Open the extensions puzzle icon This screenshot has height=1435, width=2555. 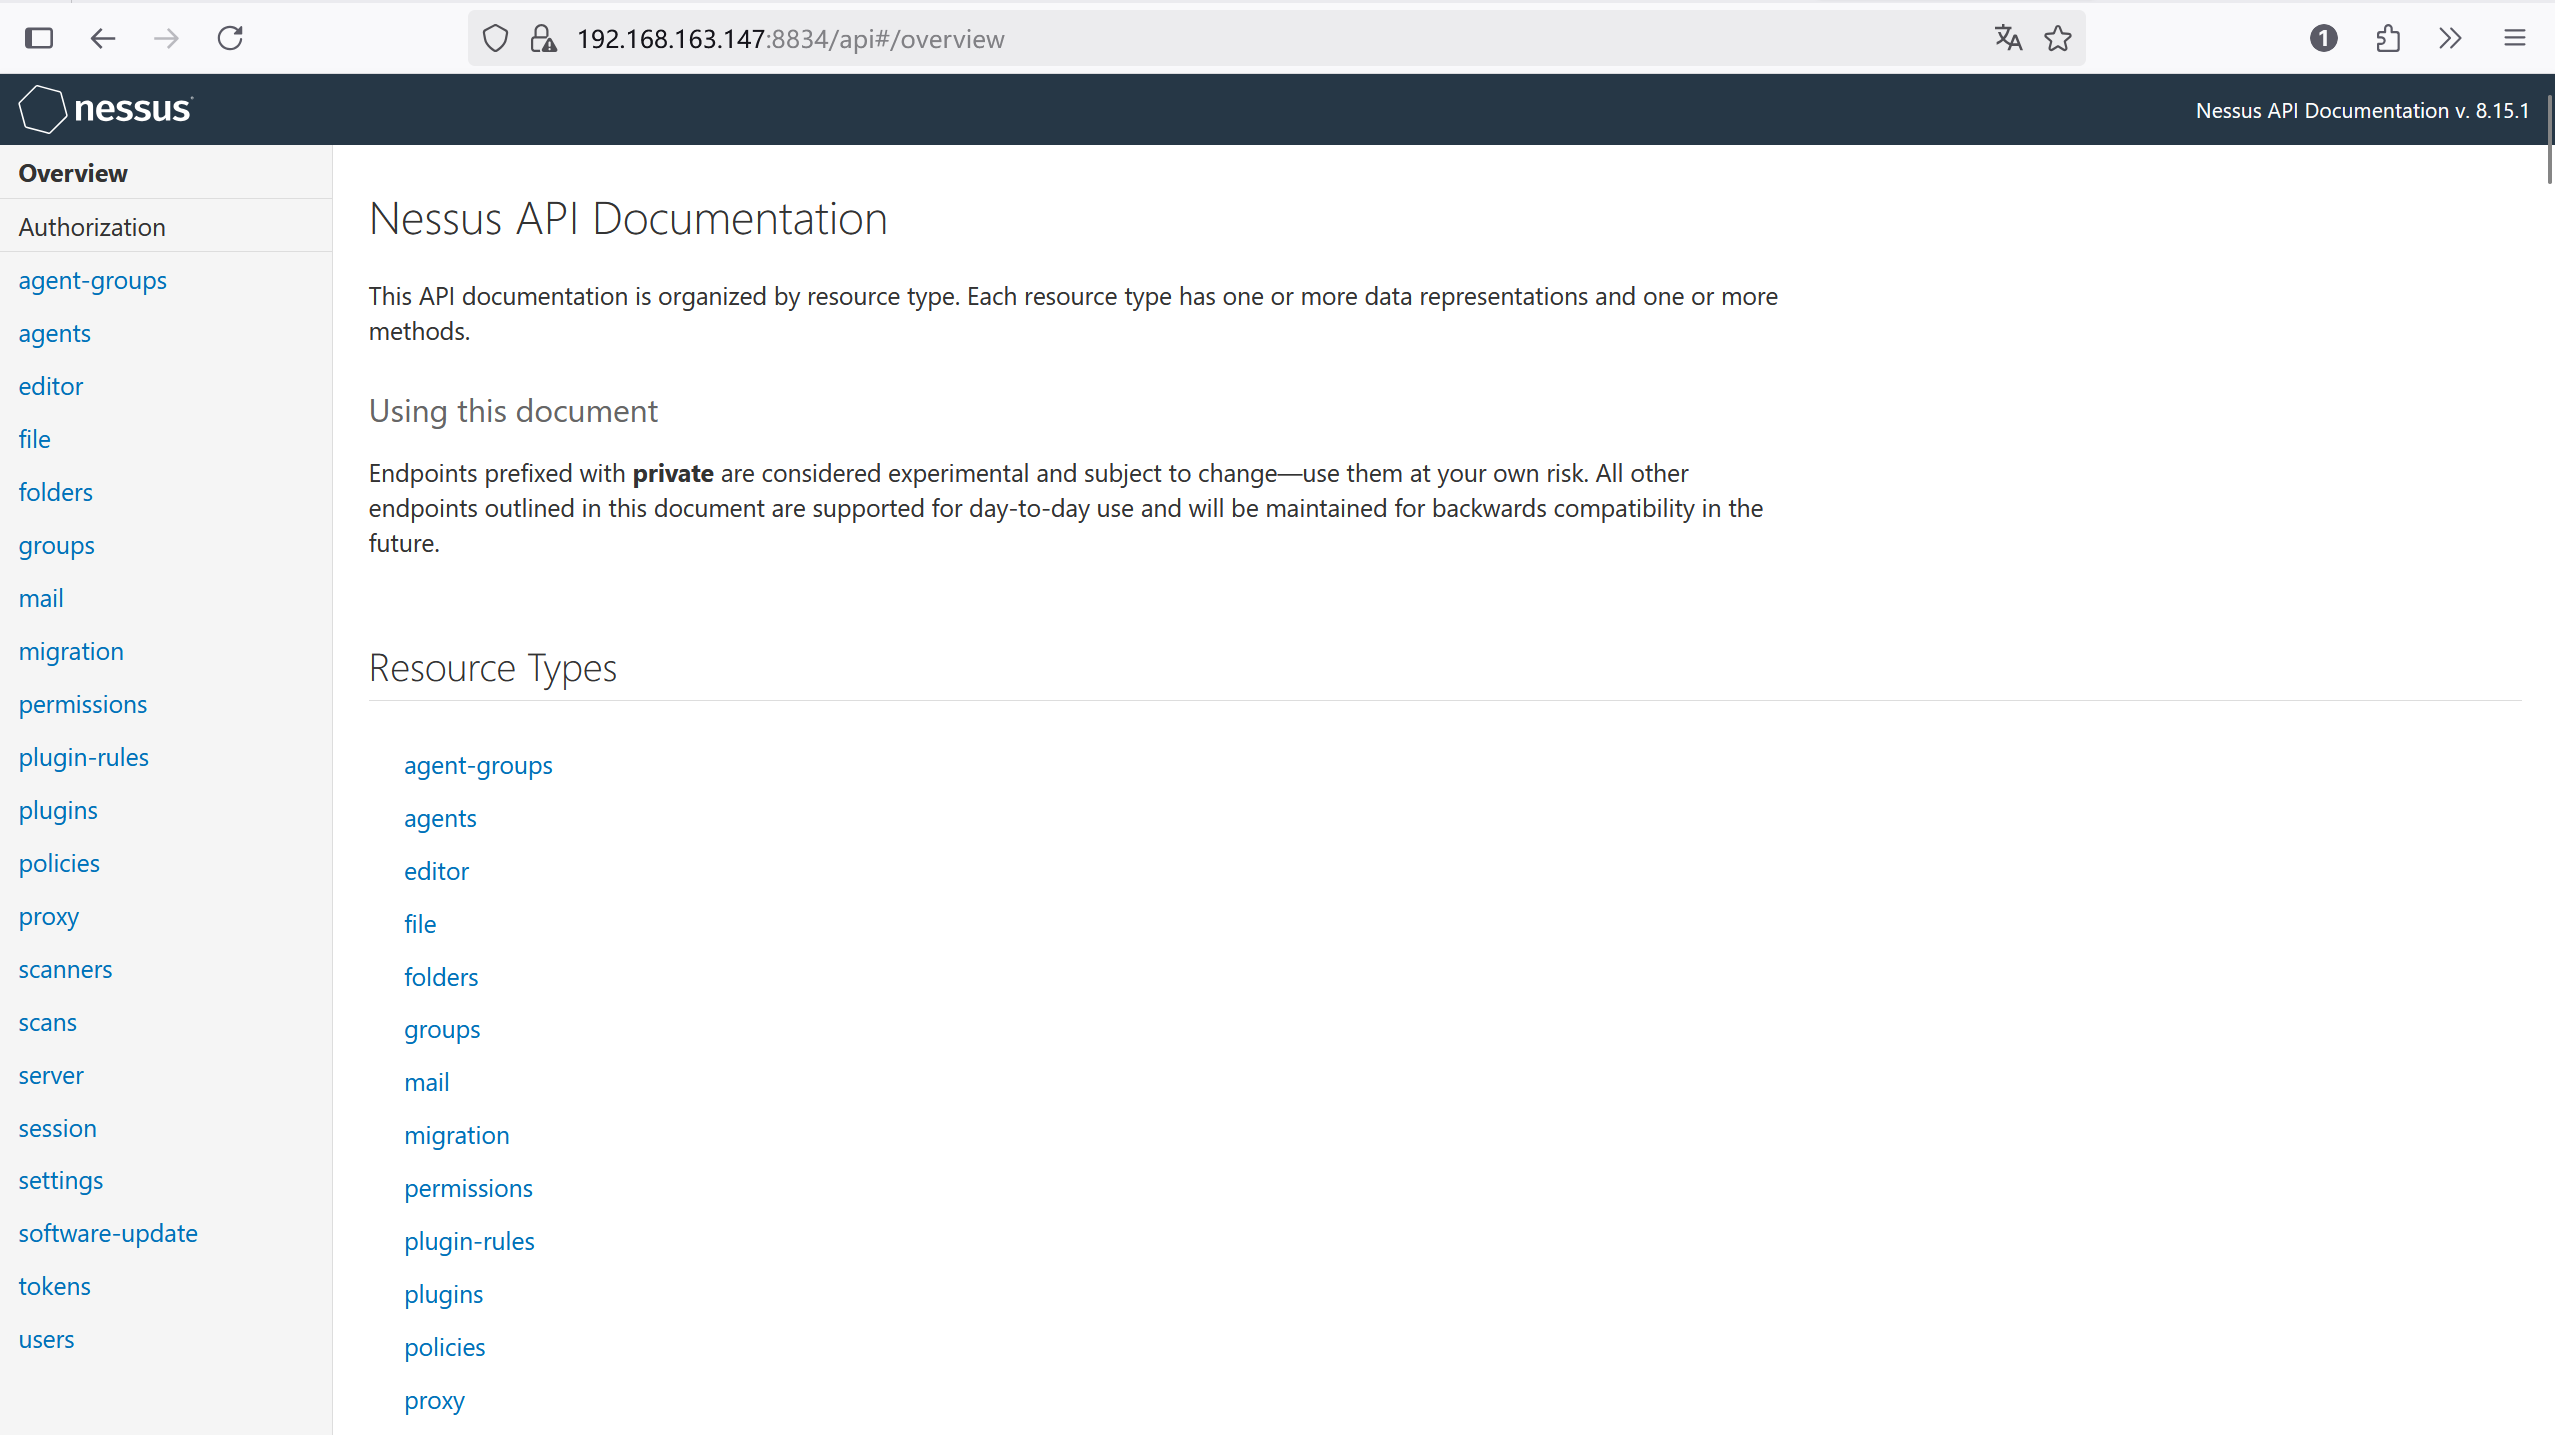pyautogui.click(x=2388, y=39)
